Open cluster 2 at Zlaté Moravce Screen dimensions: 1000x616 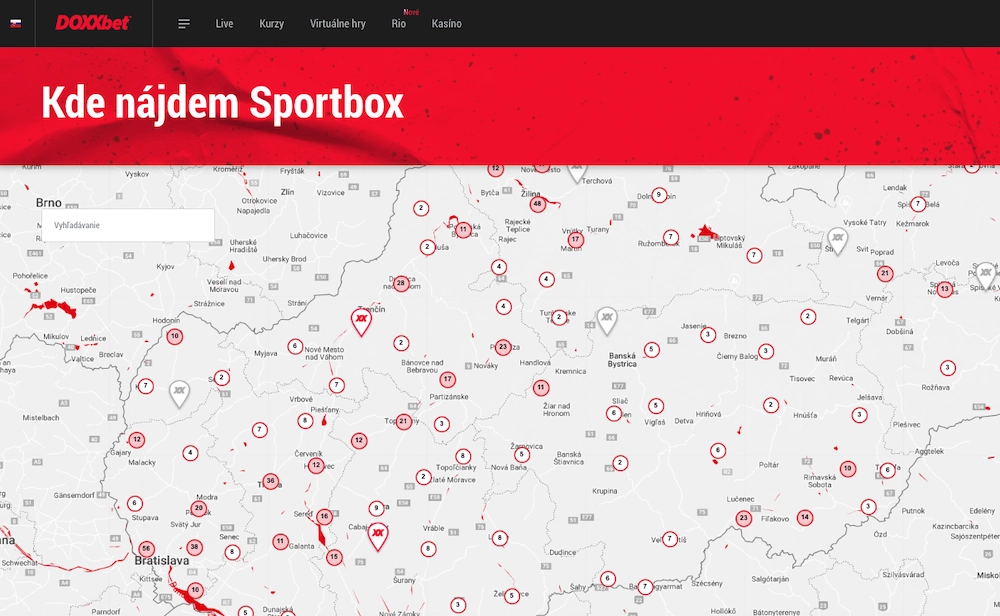423,477
